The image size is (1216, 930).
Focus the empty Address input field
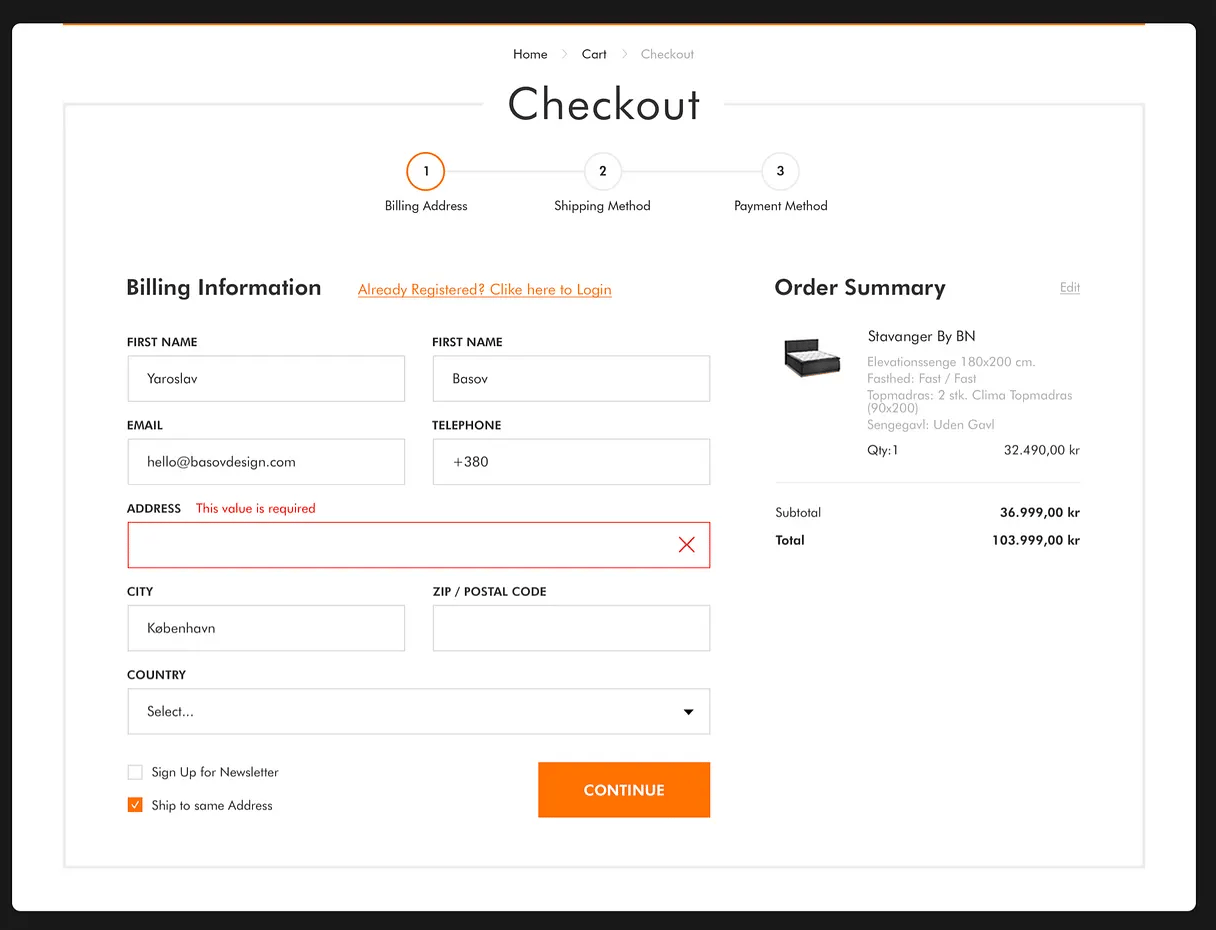coord(400,545)
